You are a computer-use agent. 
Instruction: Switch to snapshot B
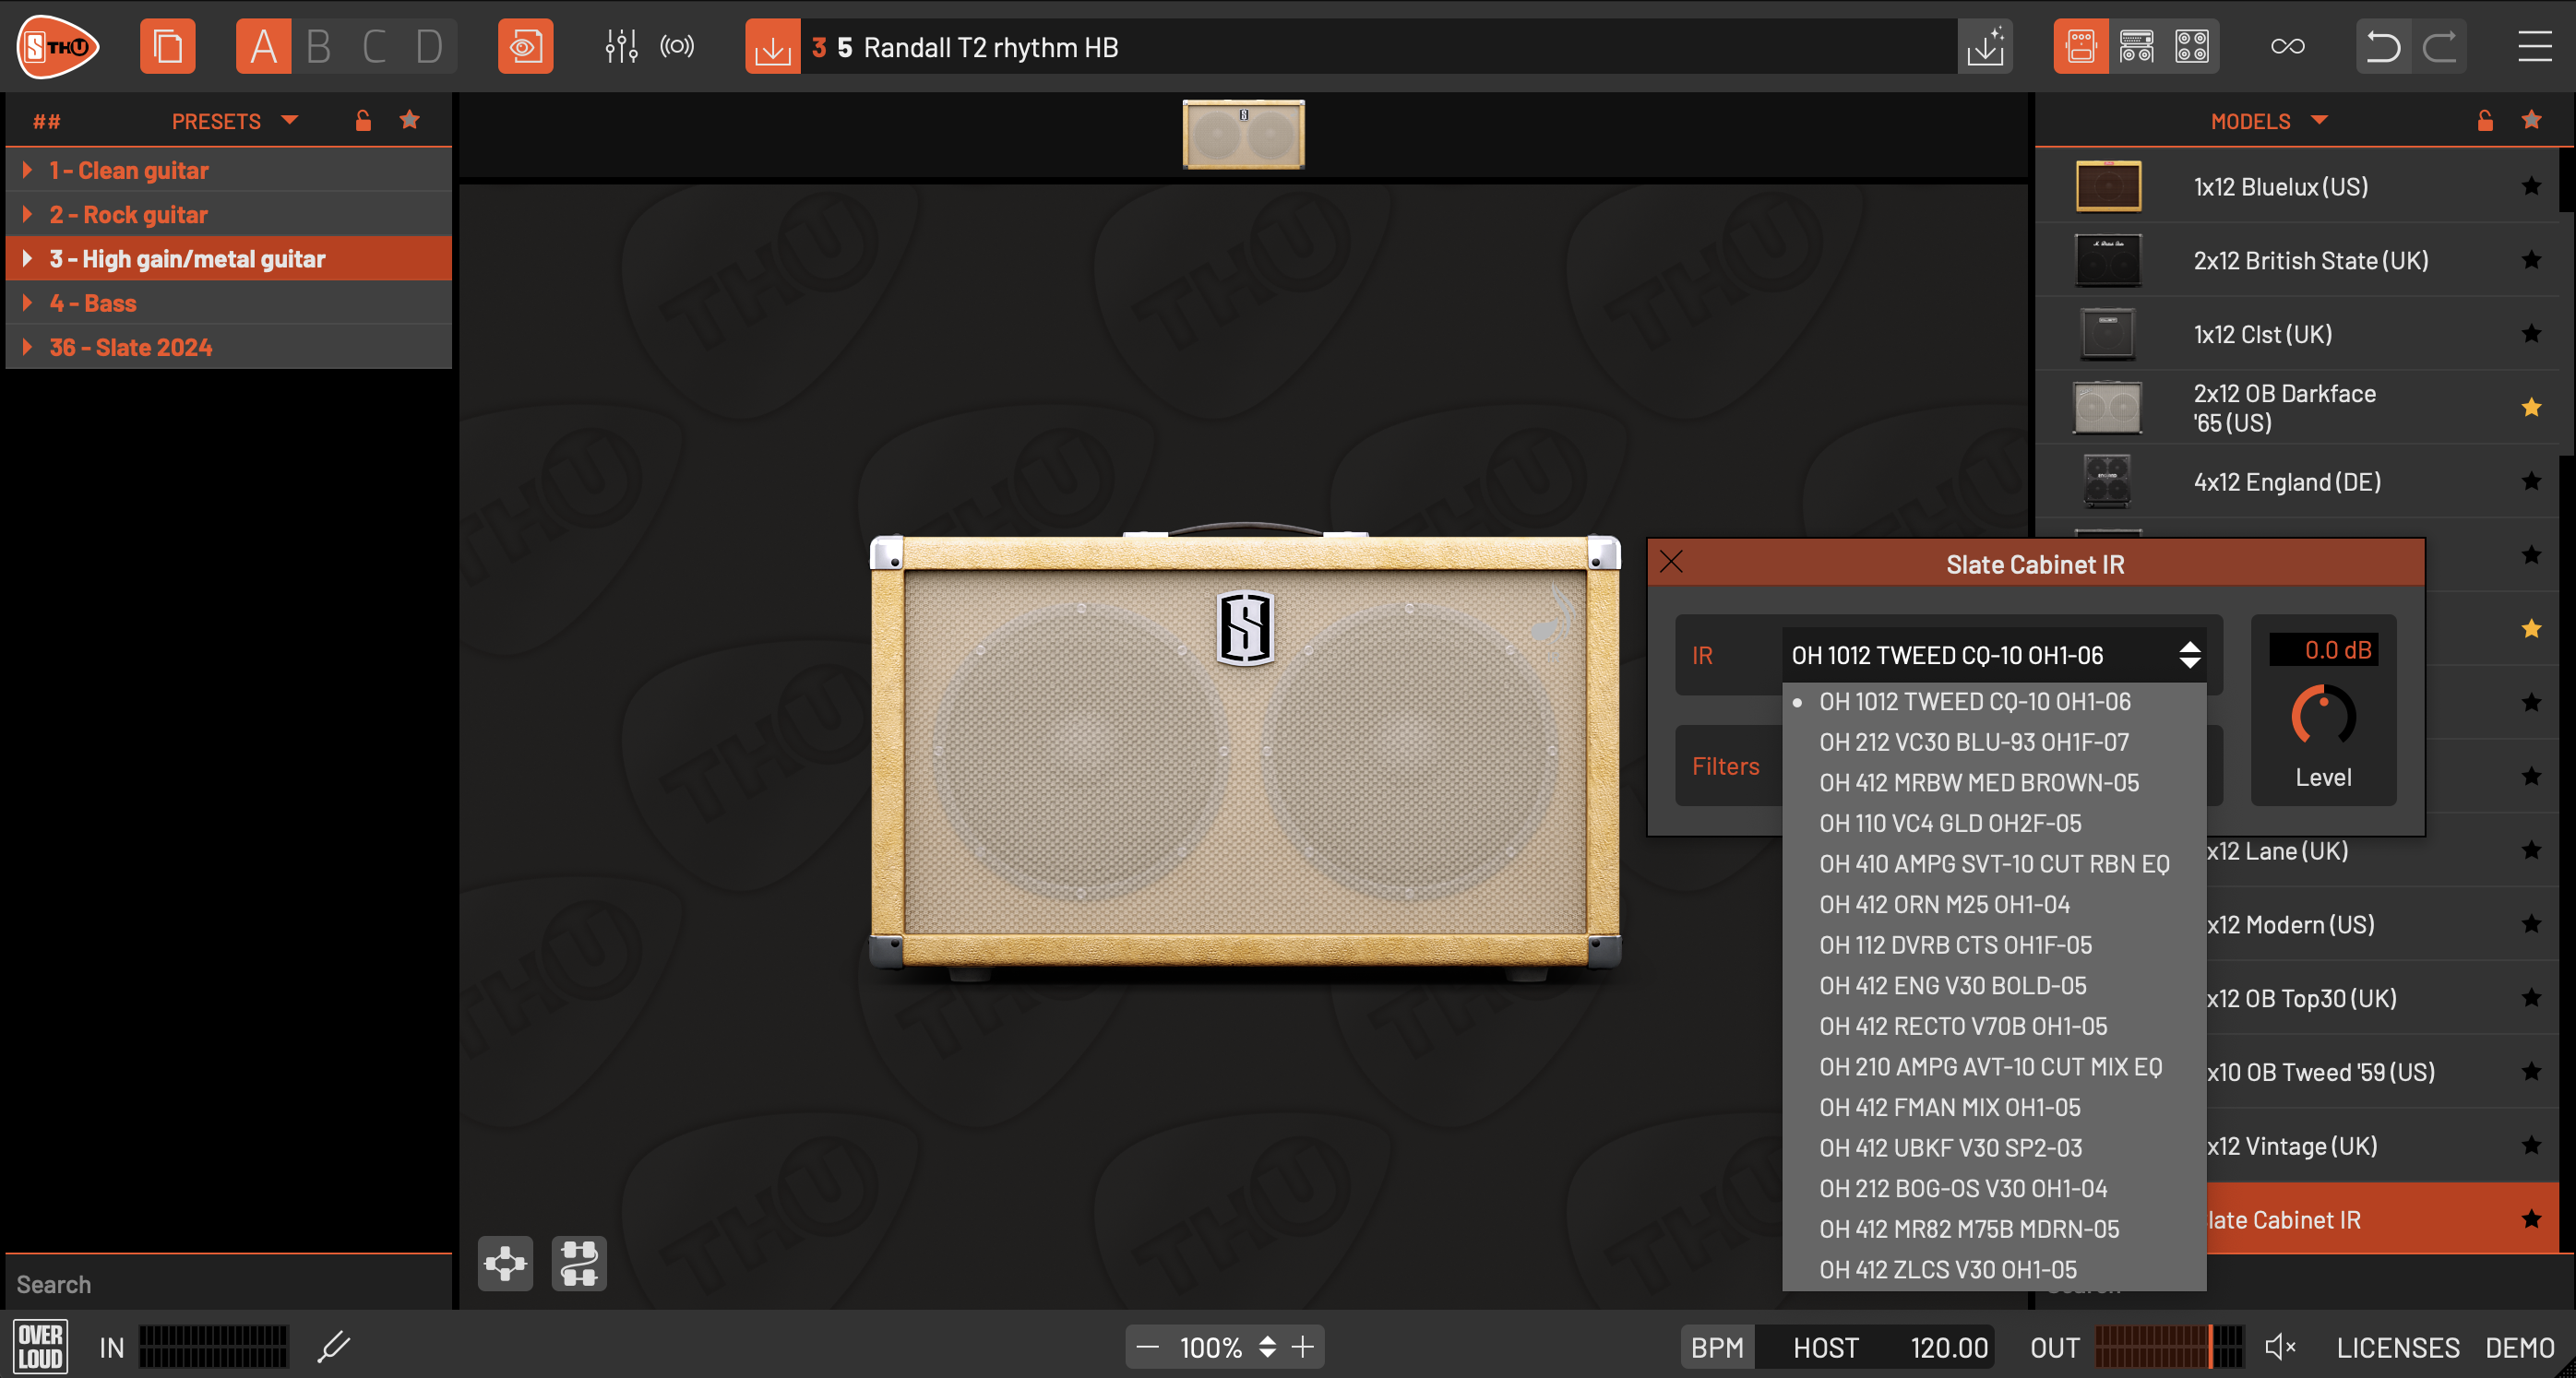[318, 47]
